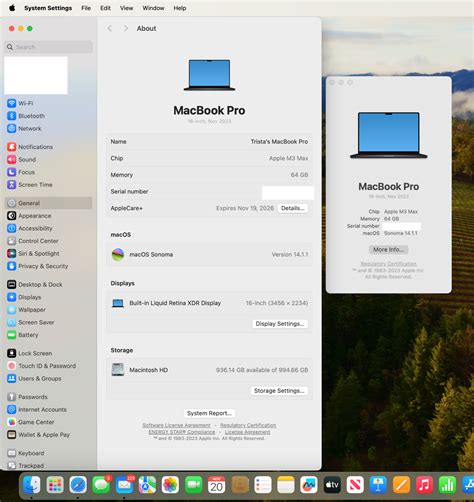The image size is (474, 502).
Task: Select Screen Saver in the sidebar
Action: point(30,322)
